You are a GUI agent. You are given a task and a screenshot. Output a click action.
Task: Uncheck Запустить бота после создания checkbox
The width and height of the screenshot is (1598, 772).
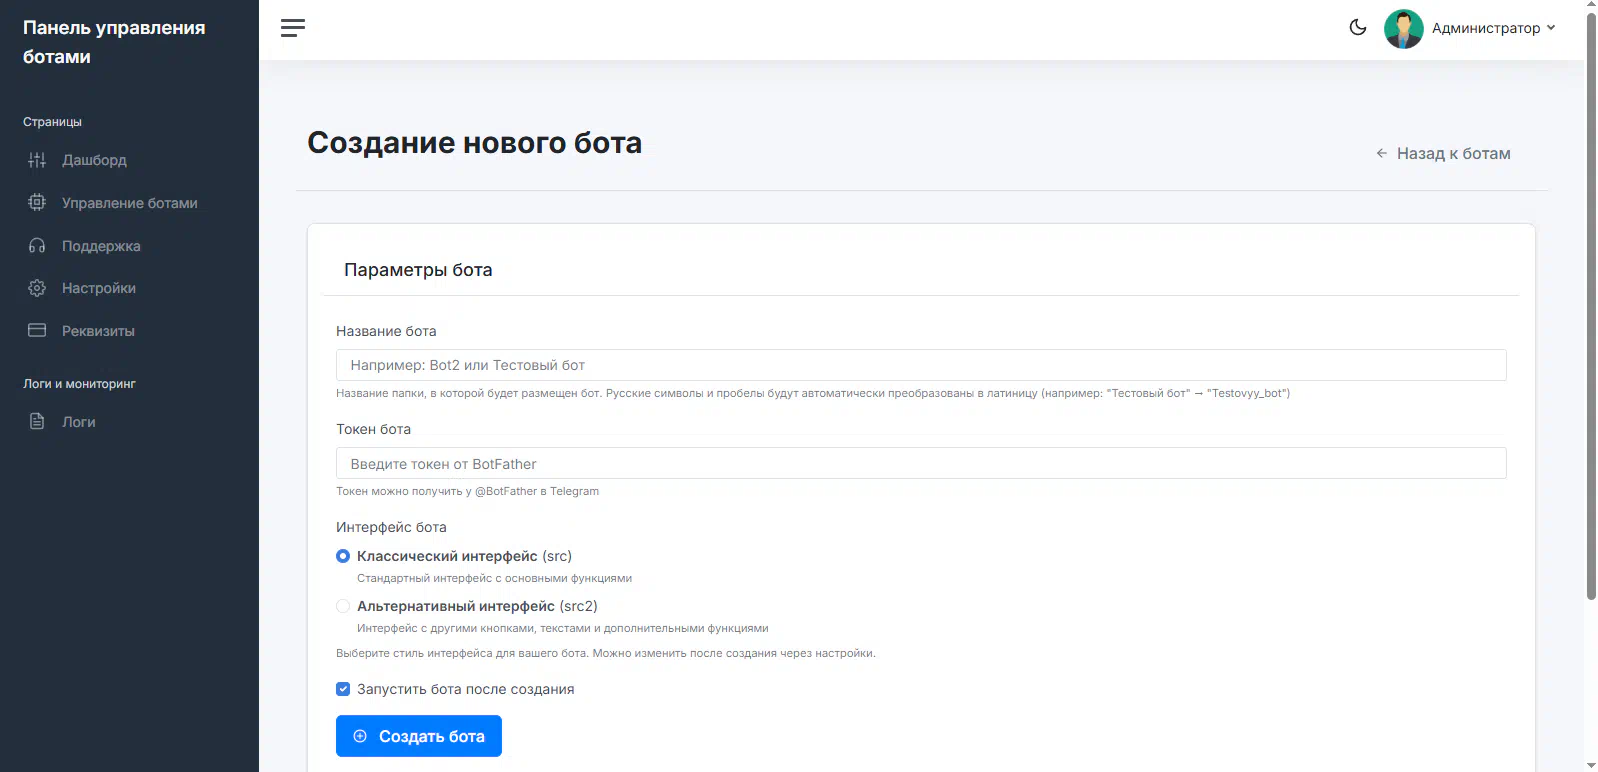click(x=343, y=689)
